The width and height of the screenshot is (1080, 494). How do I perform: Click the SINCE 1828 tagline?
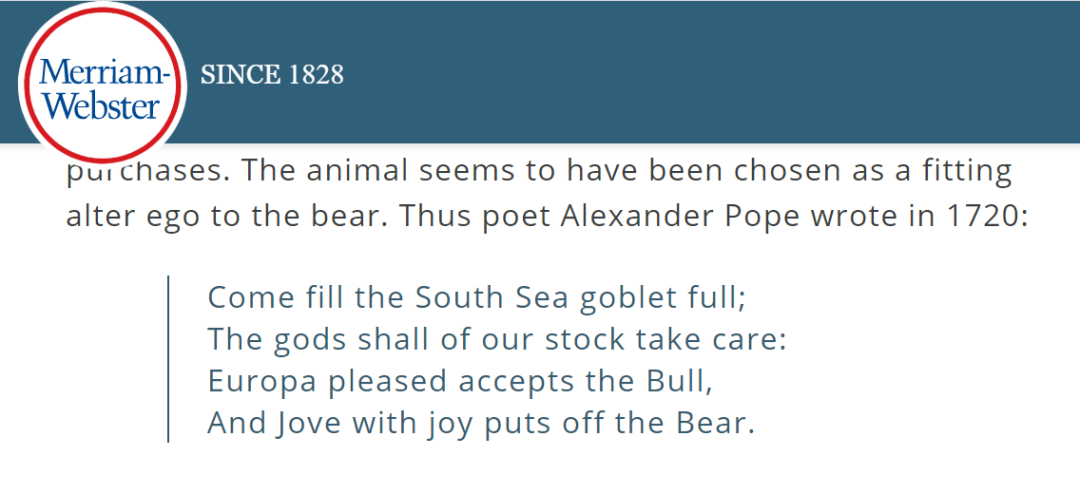(x=272, y=75)
